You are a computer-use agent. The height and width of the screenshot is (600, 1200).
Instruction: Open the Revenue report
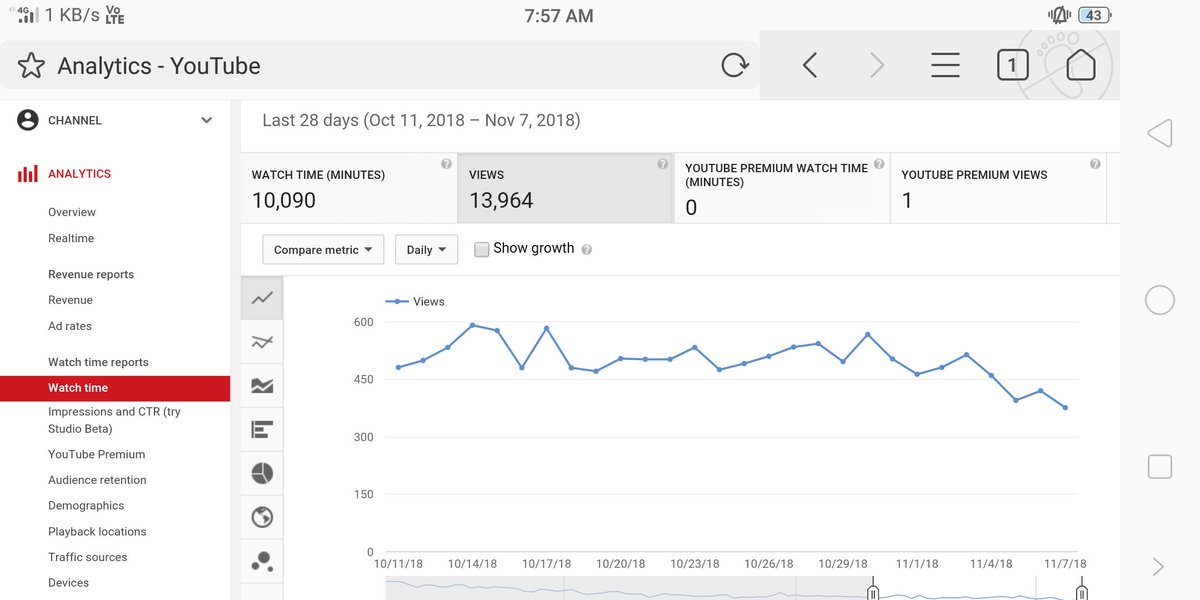pyautogui.click(x=70, y=300)
